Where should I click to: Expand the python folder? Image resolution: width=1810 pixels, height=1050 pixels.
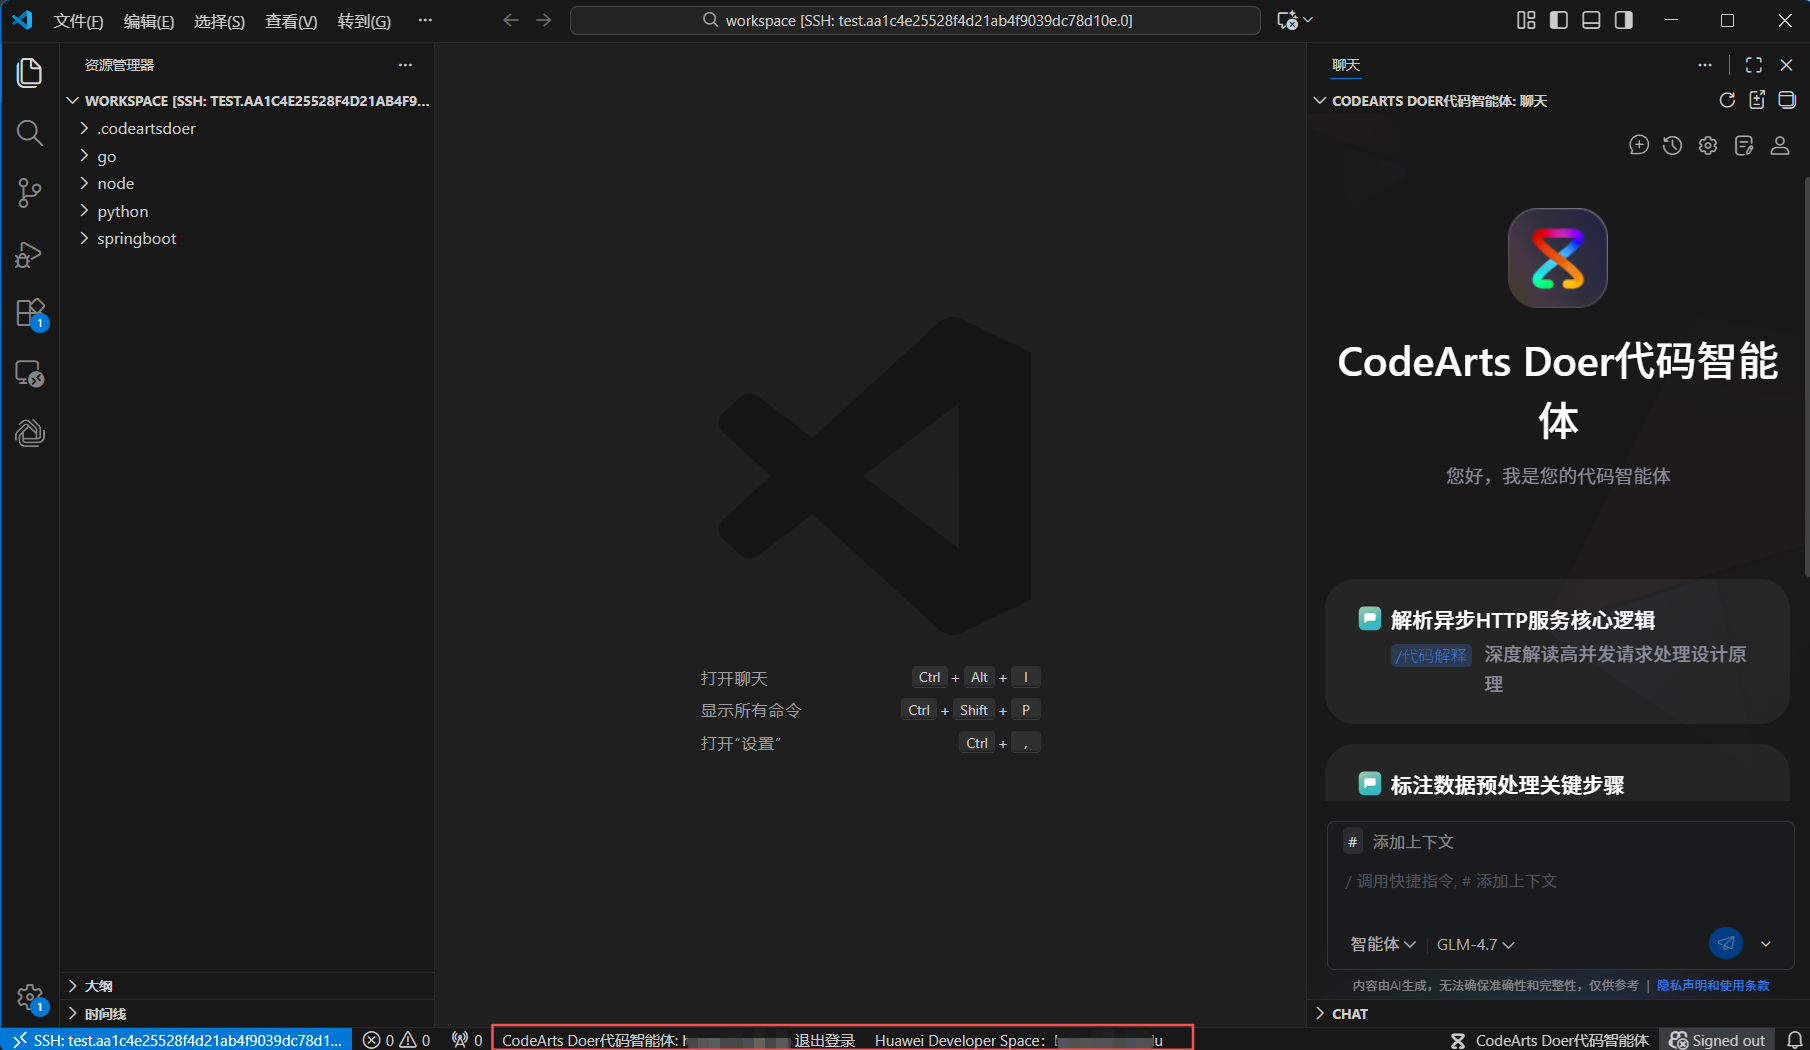(x=247, y=211)
